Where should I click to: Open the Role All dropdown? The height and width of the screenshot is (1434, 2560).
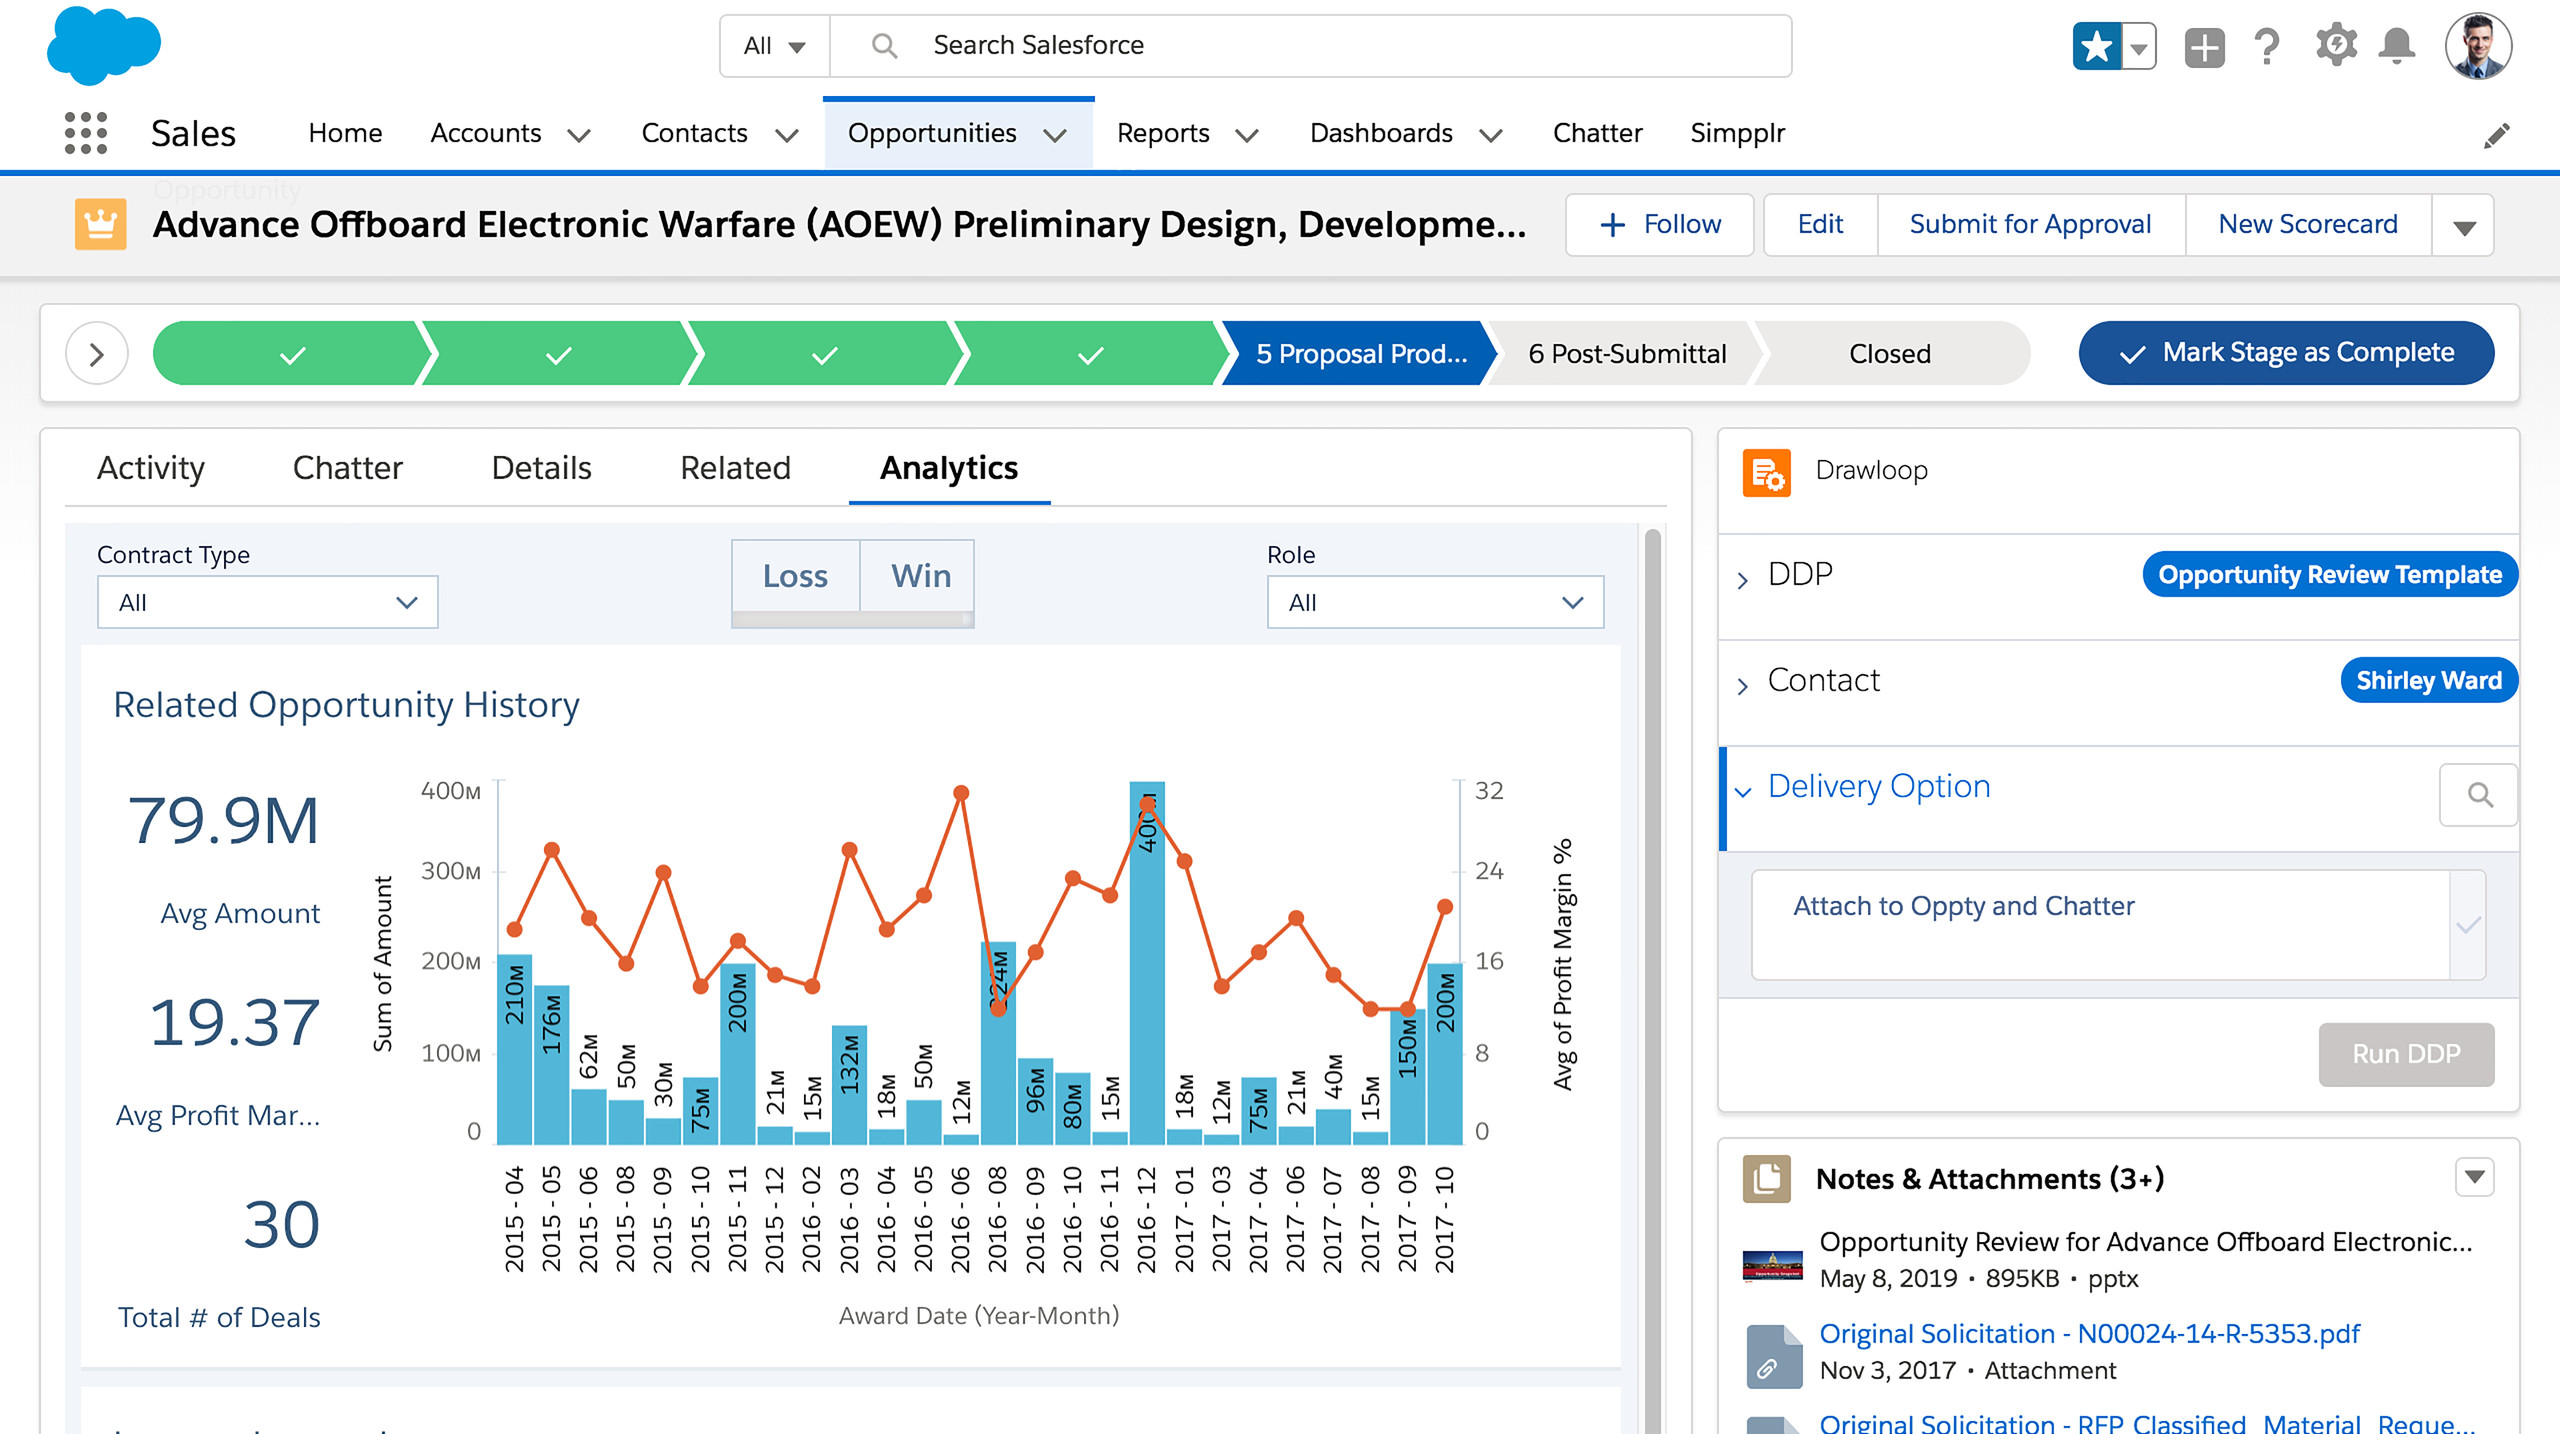pos(1435,602)
